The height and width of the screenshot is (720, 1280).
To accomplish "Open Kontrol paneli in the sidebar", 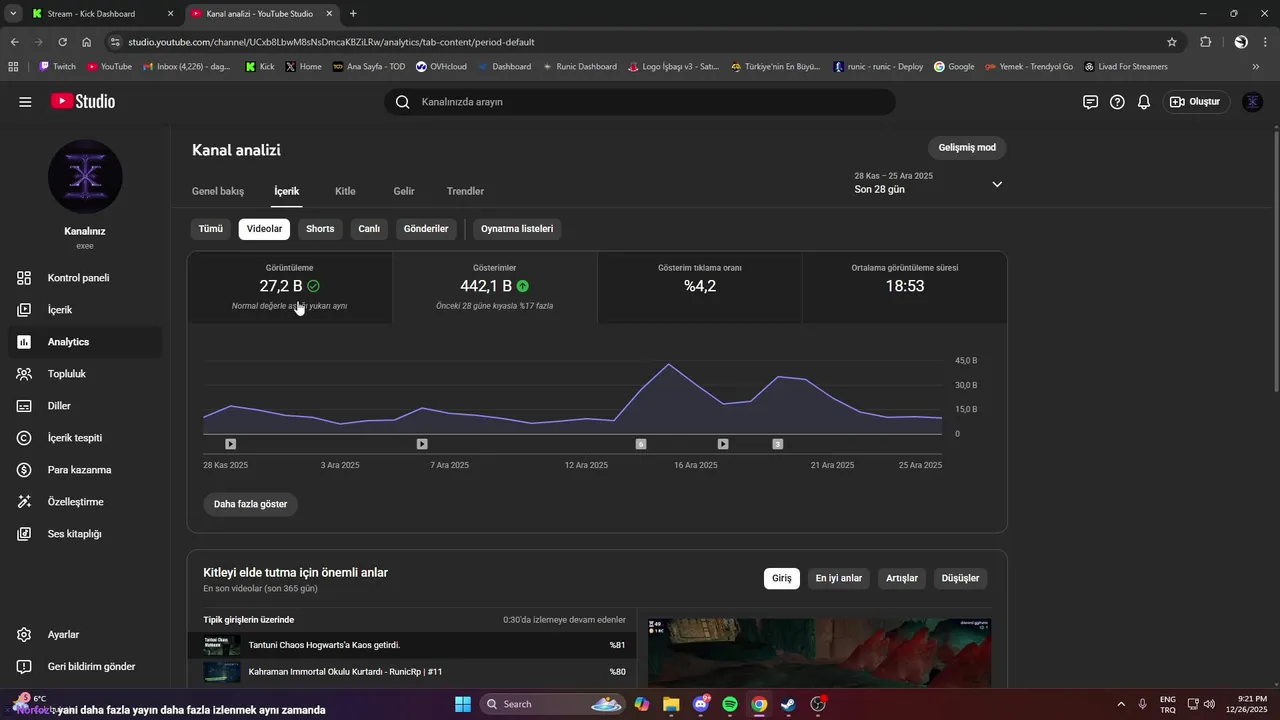I will click(x=85, y=278).
